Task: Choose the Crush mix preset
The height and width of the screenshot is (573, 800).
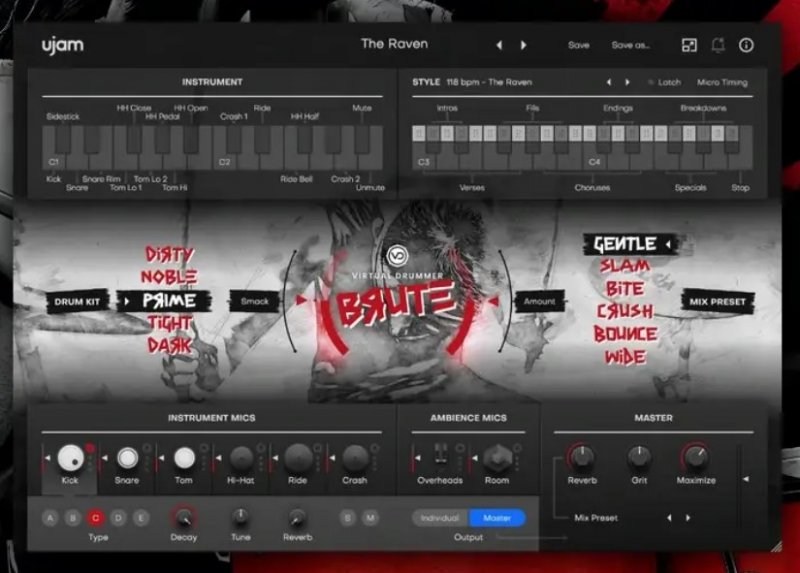Action: (625, 311)
